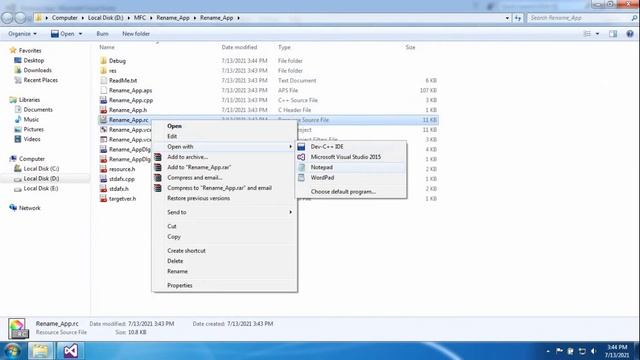The width and height of the screenshot is (640, 360).
Task: Click Computer in address breadcrumb
Action: tap(64, 18)
